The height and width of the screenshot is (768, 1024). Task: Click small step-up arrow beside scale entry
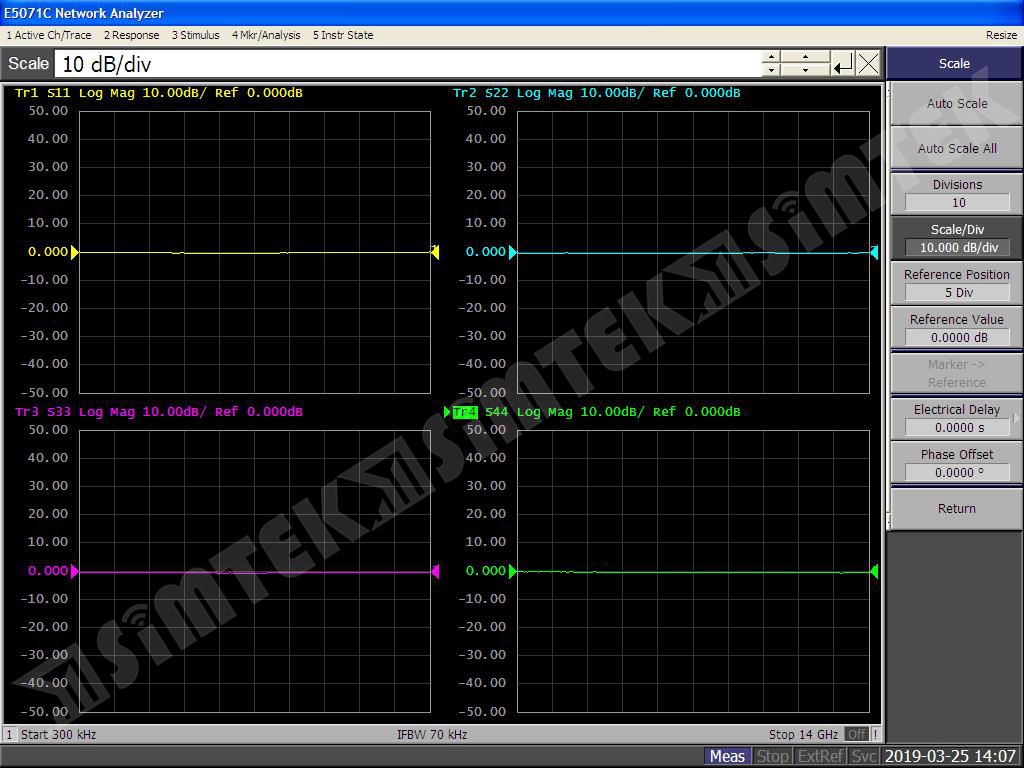pos(770,58)
